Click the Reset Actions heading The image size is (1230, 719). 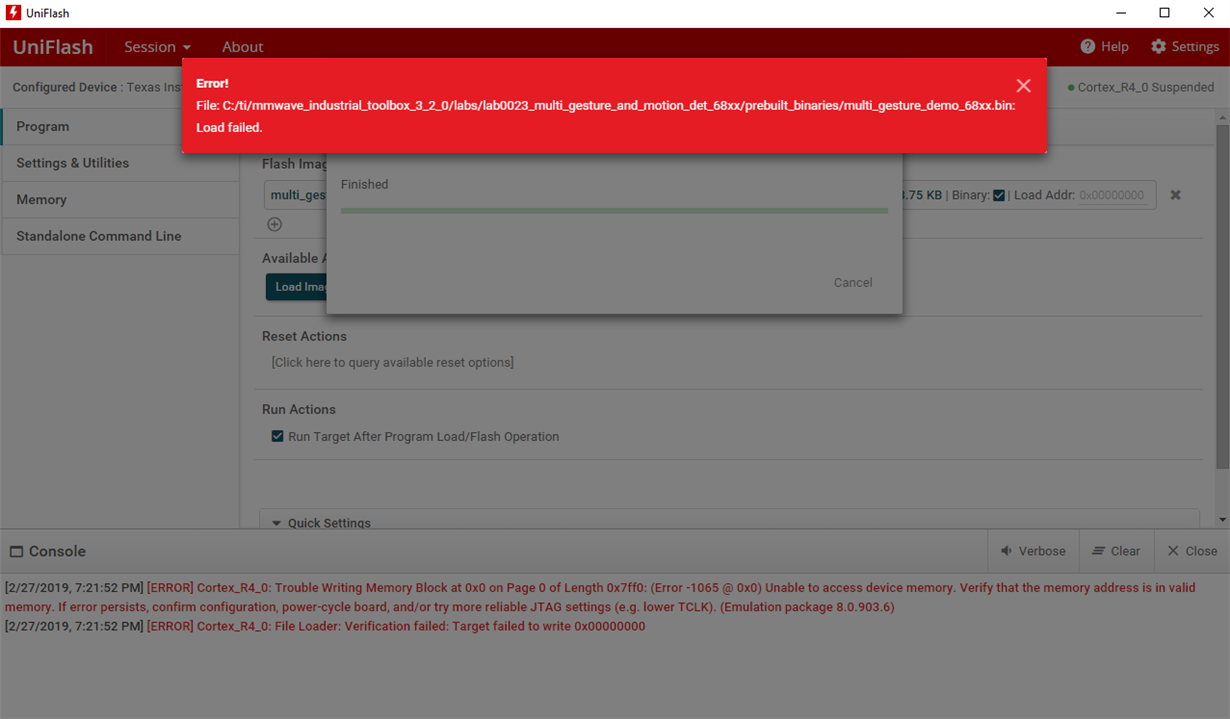tap(304, 336)
